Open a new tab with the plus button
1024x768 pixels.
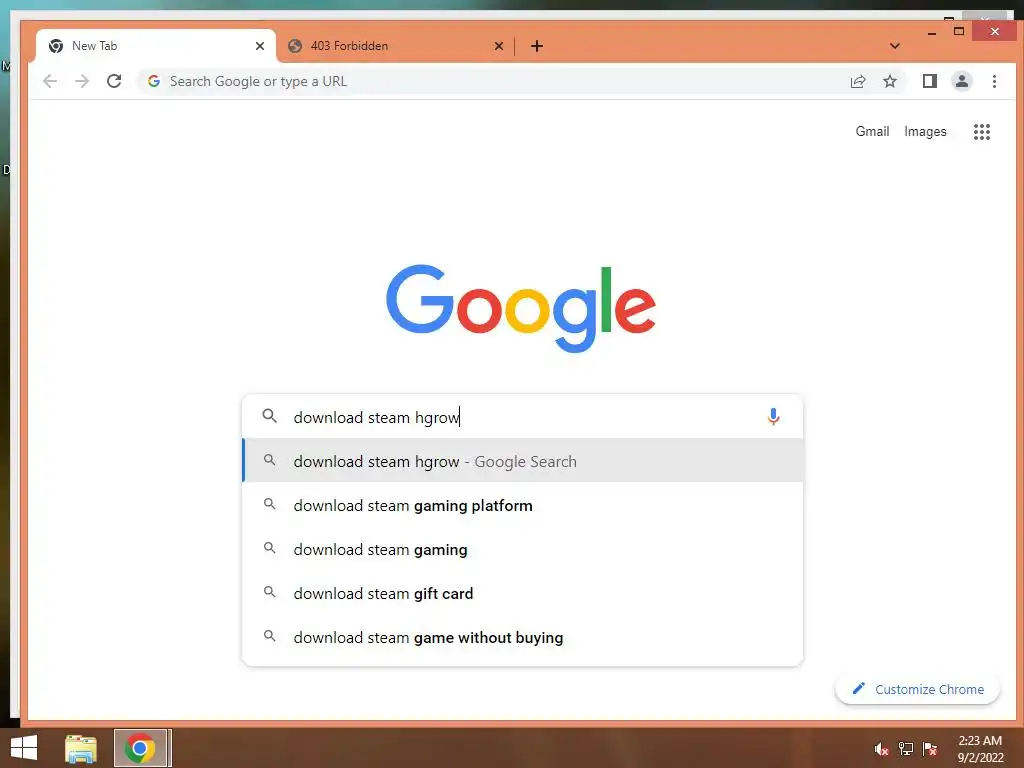[x=537, y=46]
